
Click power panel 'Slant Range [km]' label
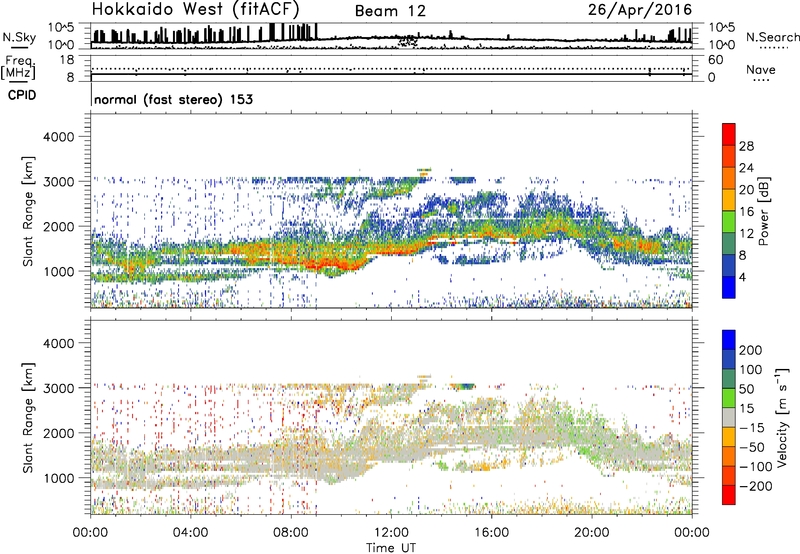pyautogui.click(x=28, y=211)
